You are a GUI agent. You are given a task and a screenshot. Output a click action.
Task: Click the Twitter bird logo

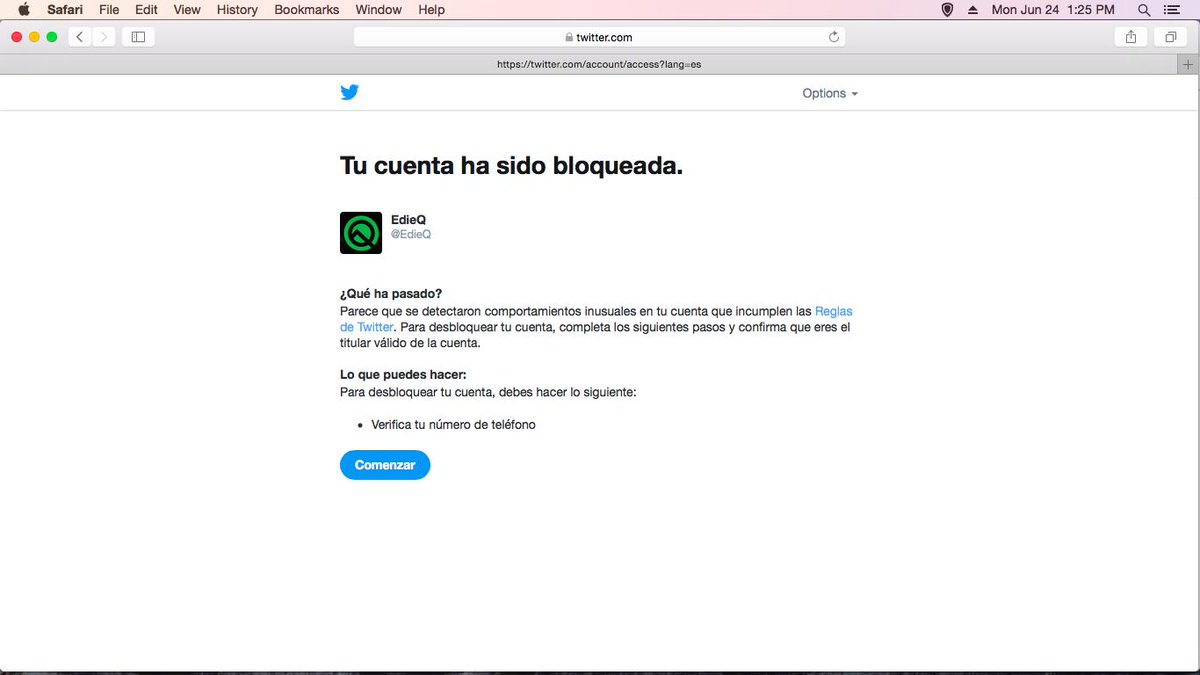pyautogui.click(x=349, y=93)
